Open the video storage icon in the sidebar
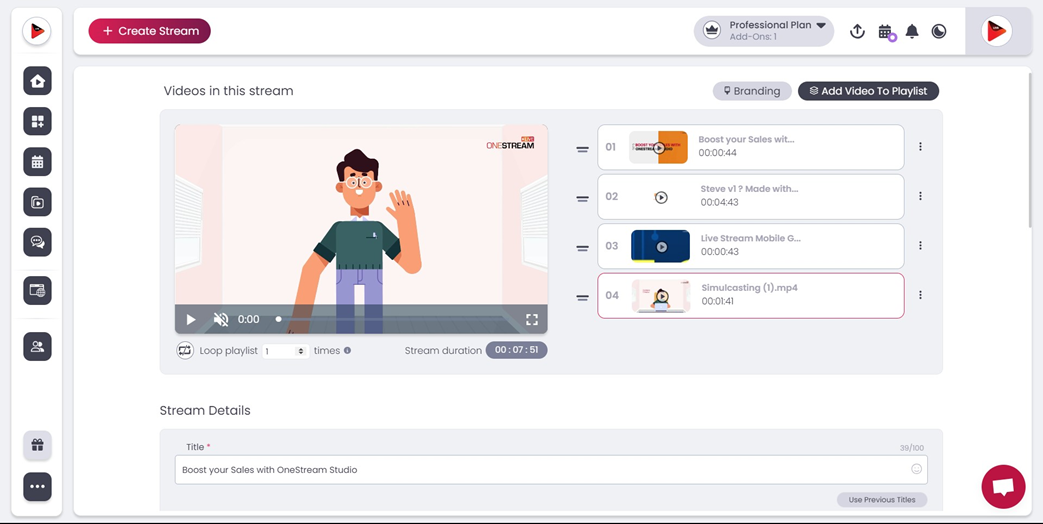The height and width of the screenshot is (524, 1043). (37, 202)
